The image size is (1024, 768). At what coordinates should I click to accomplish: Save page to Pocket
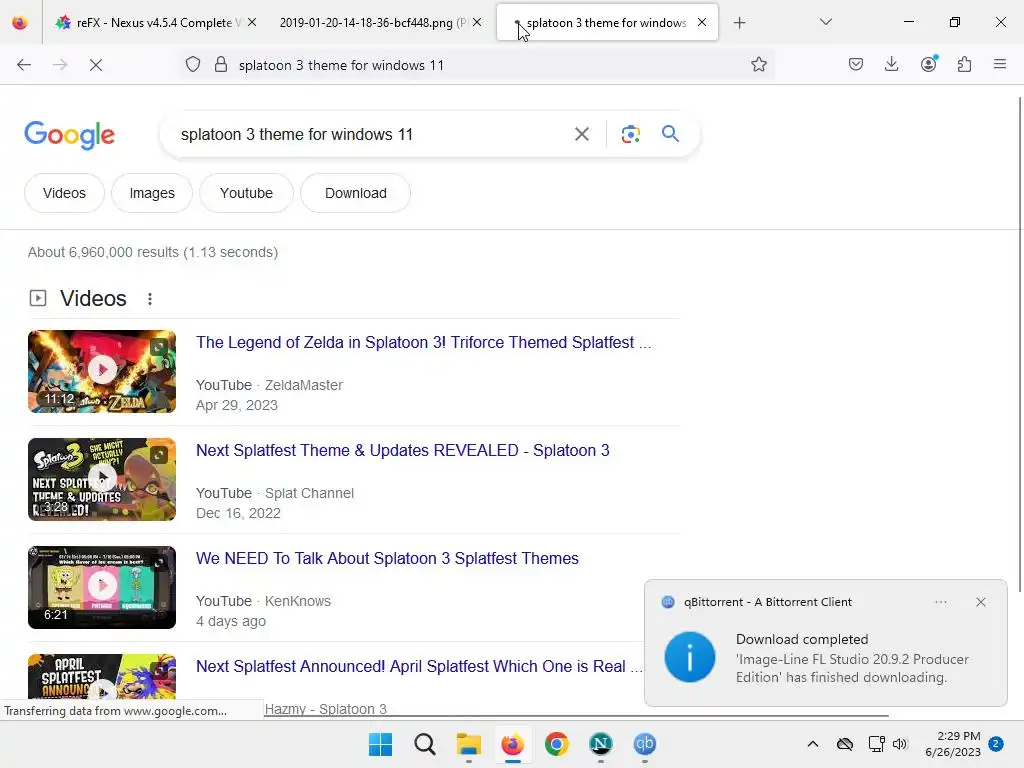(856, 64)
